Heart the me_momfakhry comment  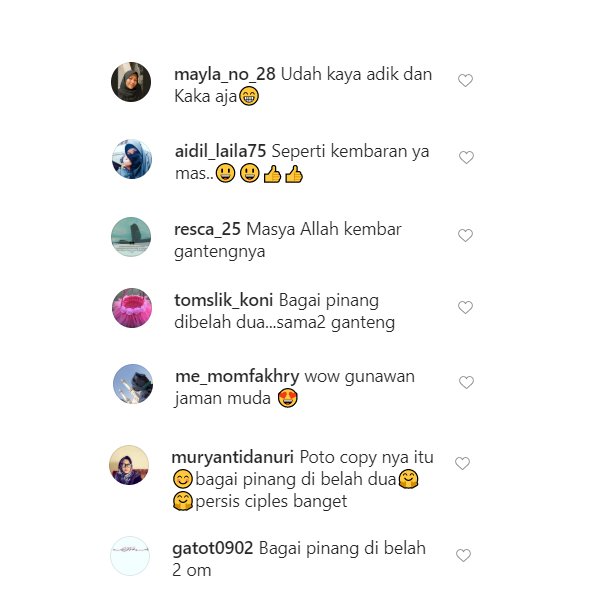click(466, 382)
